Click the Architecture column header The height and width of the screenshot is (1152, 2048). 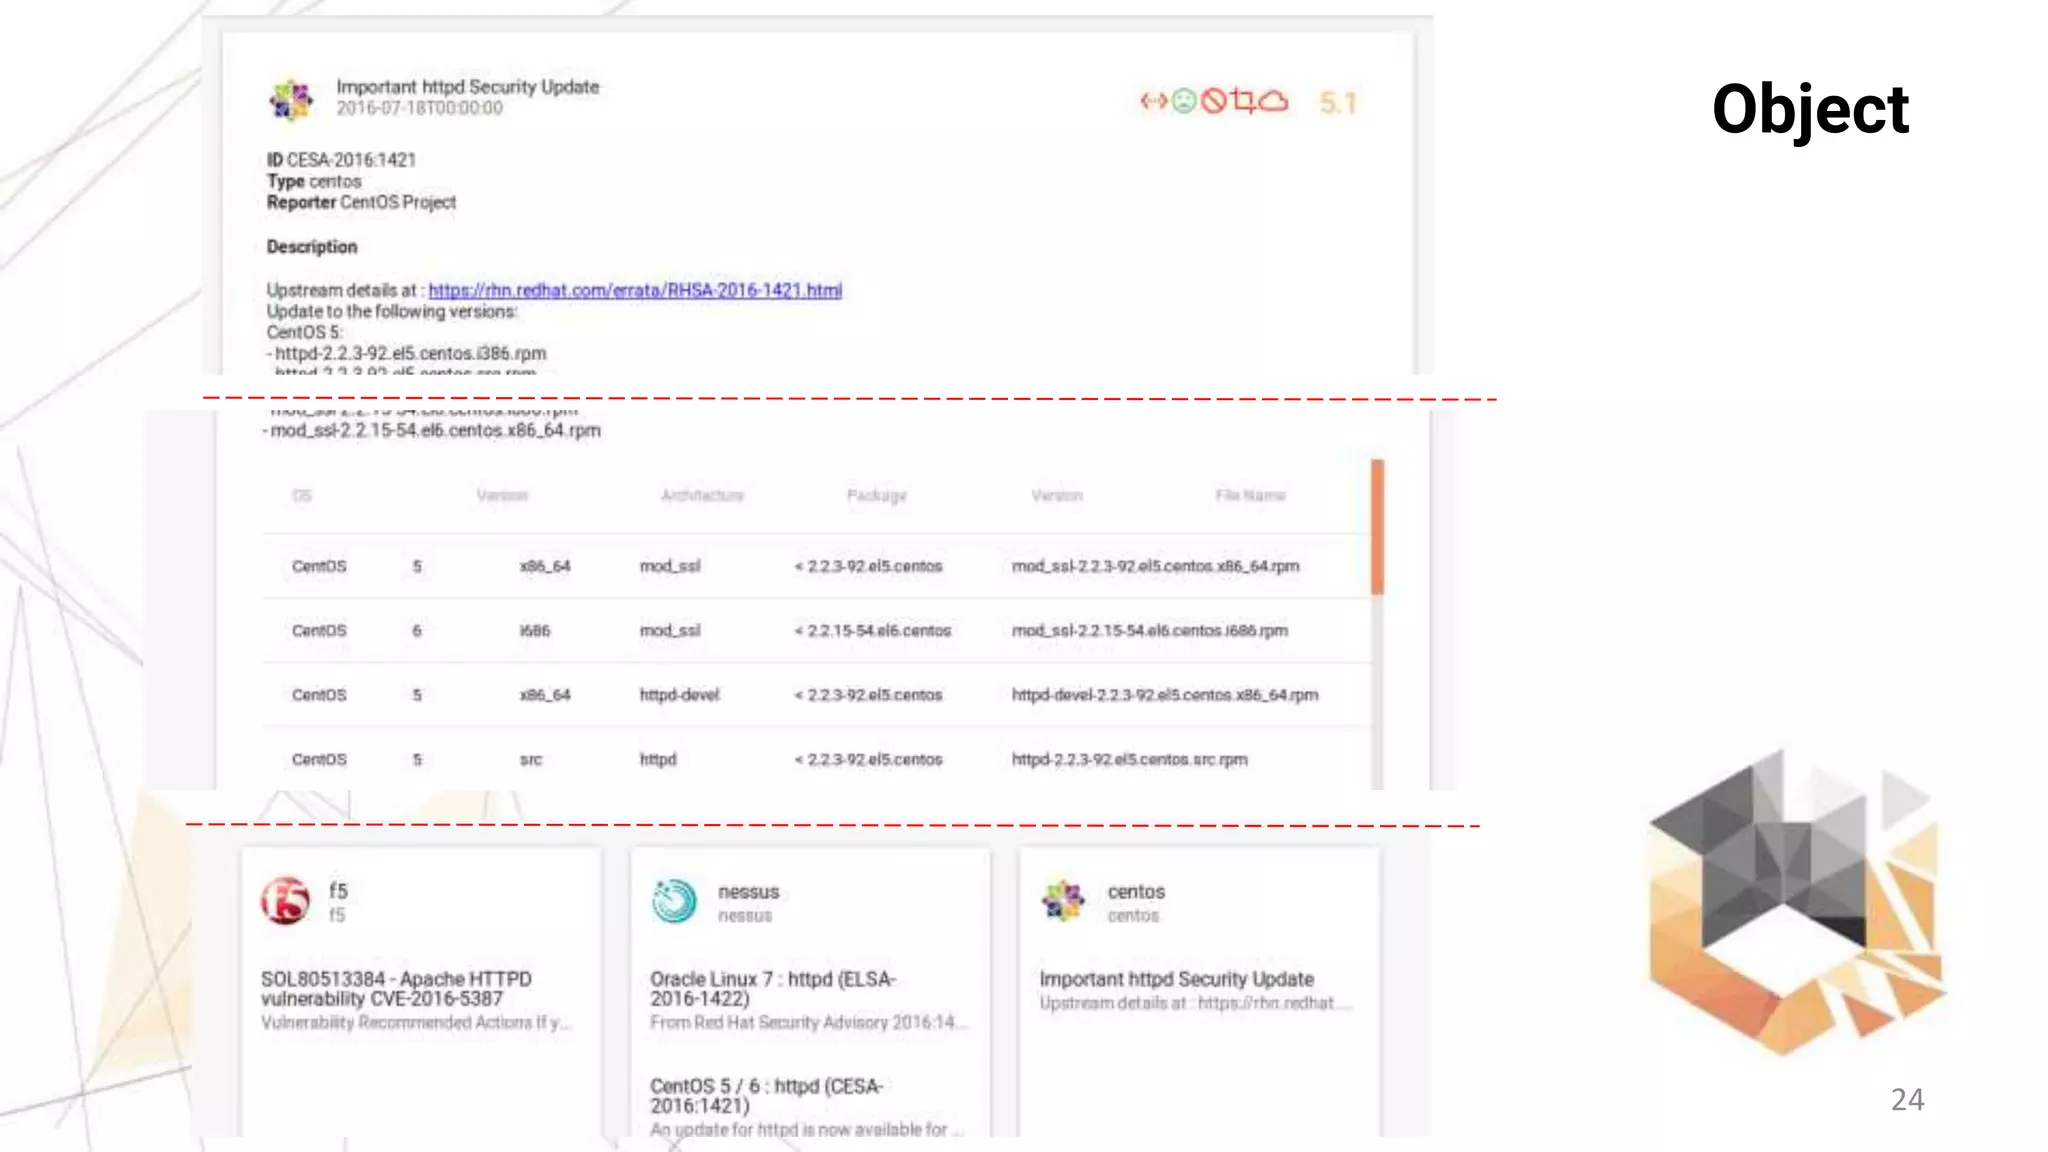(x=702, y=495)
